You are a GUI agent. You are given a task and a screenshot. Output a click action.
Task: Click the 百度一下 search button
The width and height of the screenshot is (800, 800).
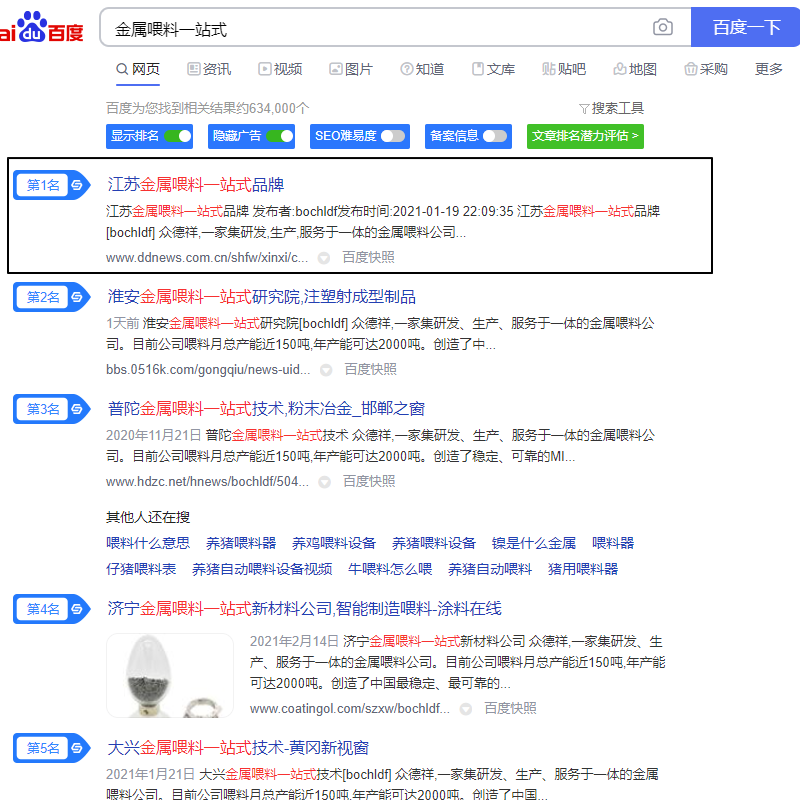pos(745,27)
